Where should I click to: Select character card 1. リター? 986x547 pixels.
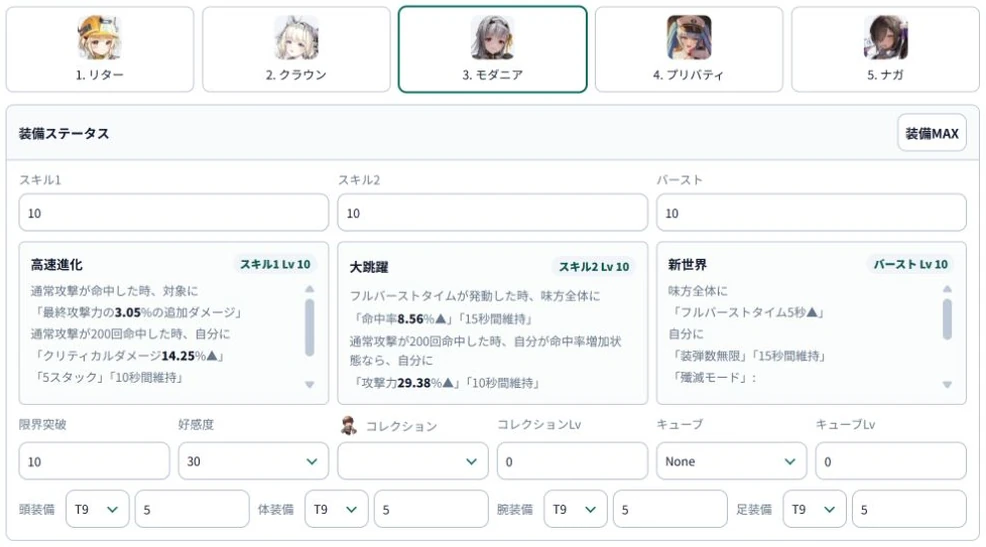100,49
